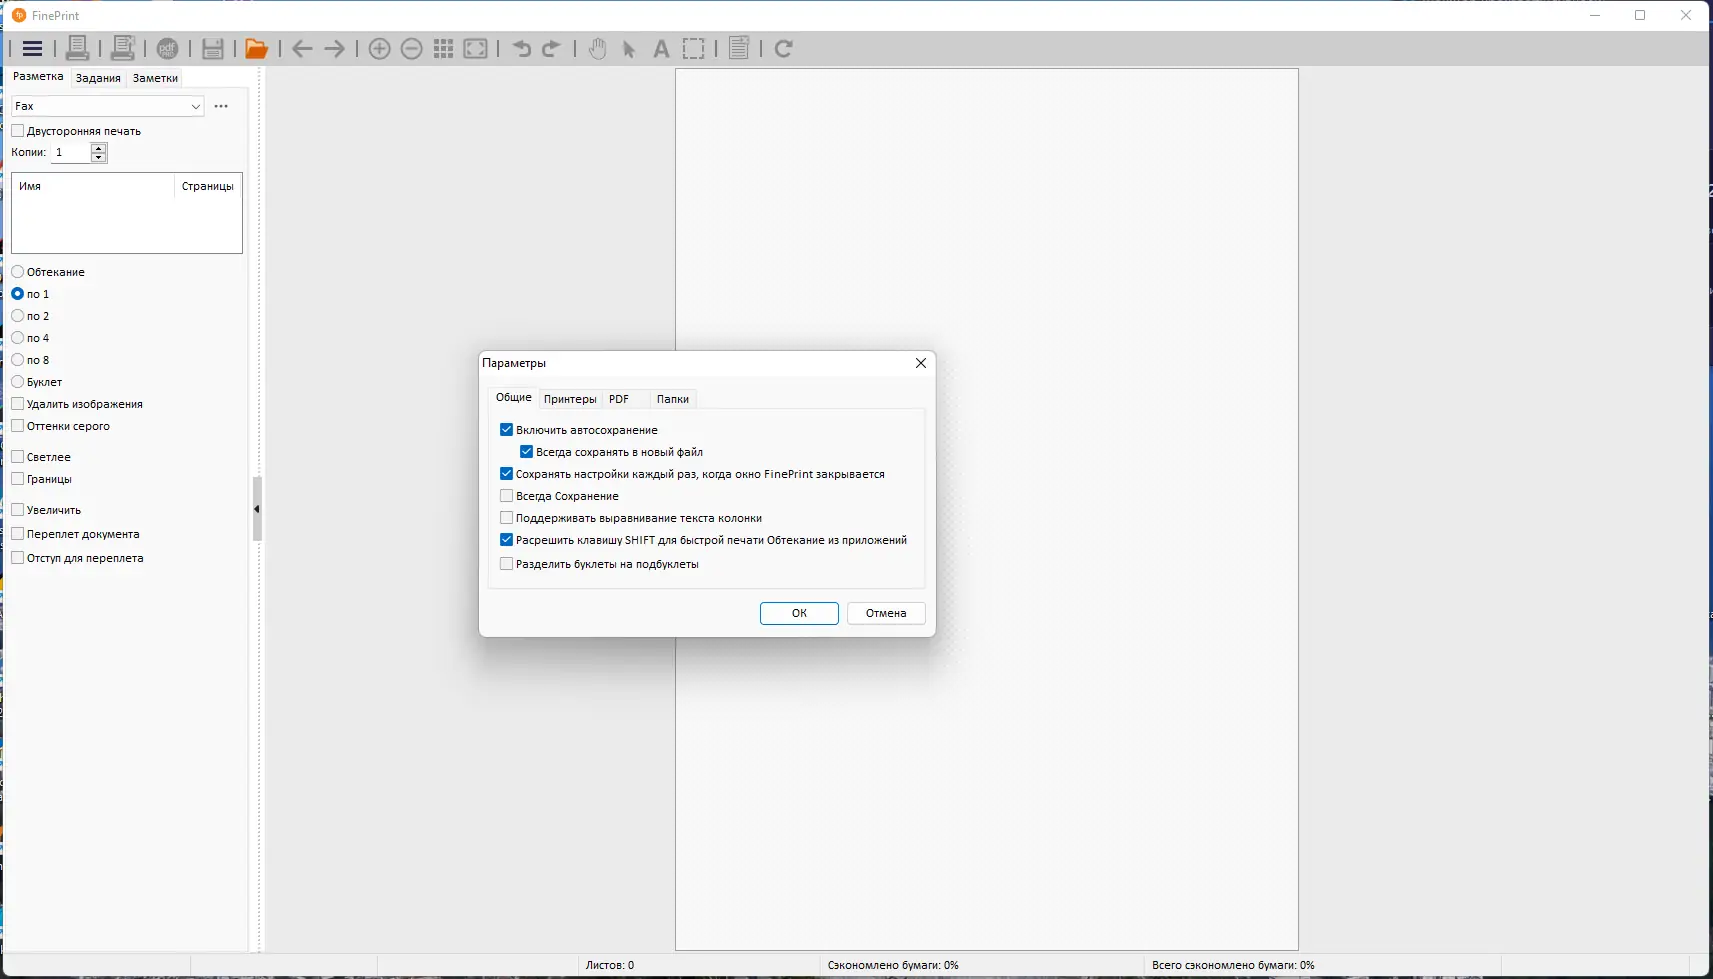This screenshot has height=979, width=1713.
Task: Toggle Расрешить клавишу SHIFT checkbox
Action: [x=506, y=540]
